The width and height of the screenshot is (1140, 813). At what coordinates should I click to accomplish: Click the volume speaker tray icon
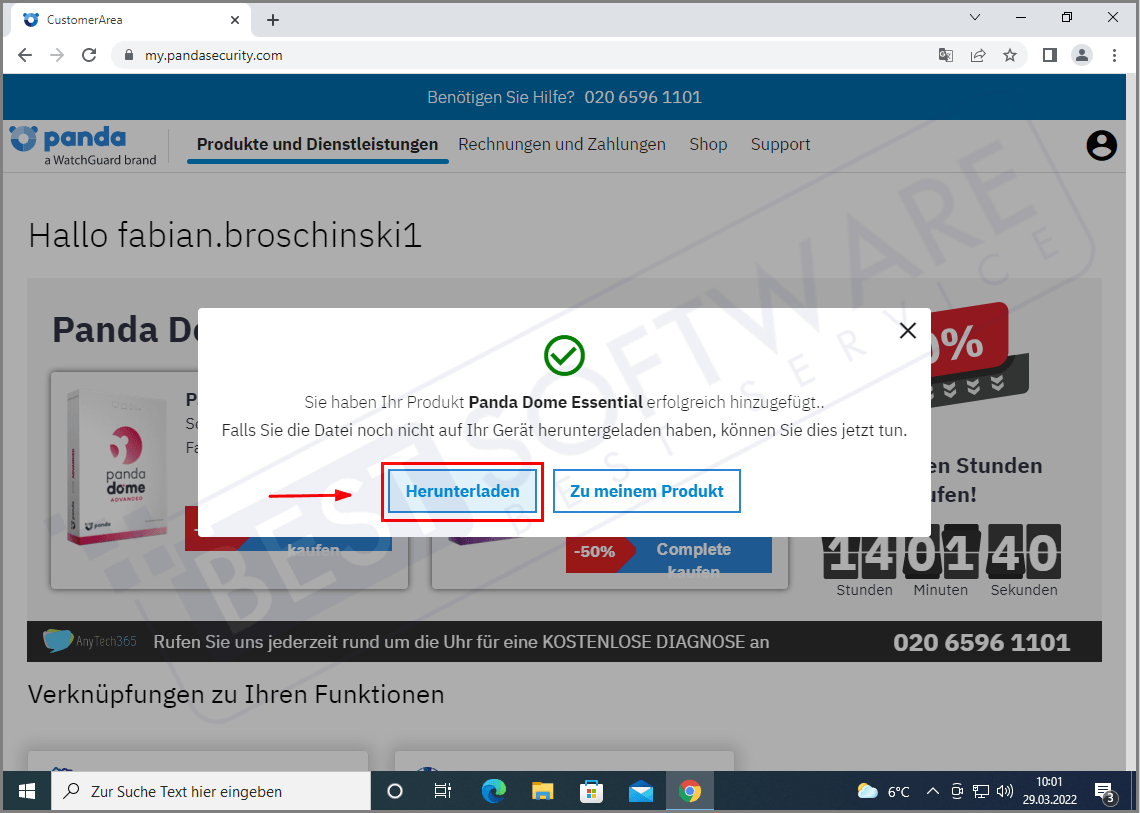[1005, 791]
